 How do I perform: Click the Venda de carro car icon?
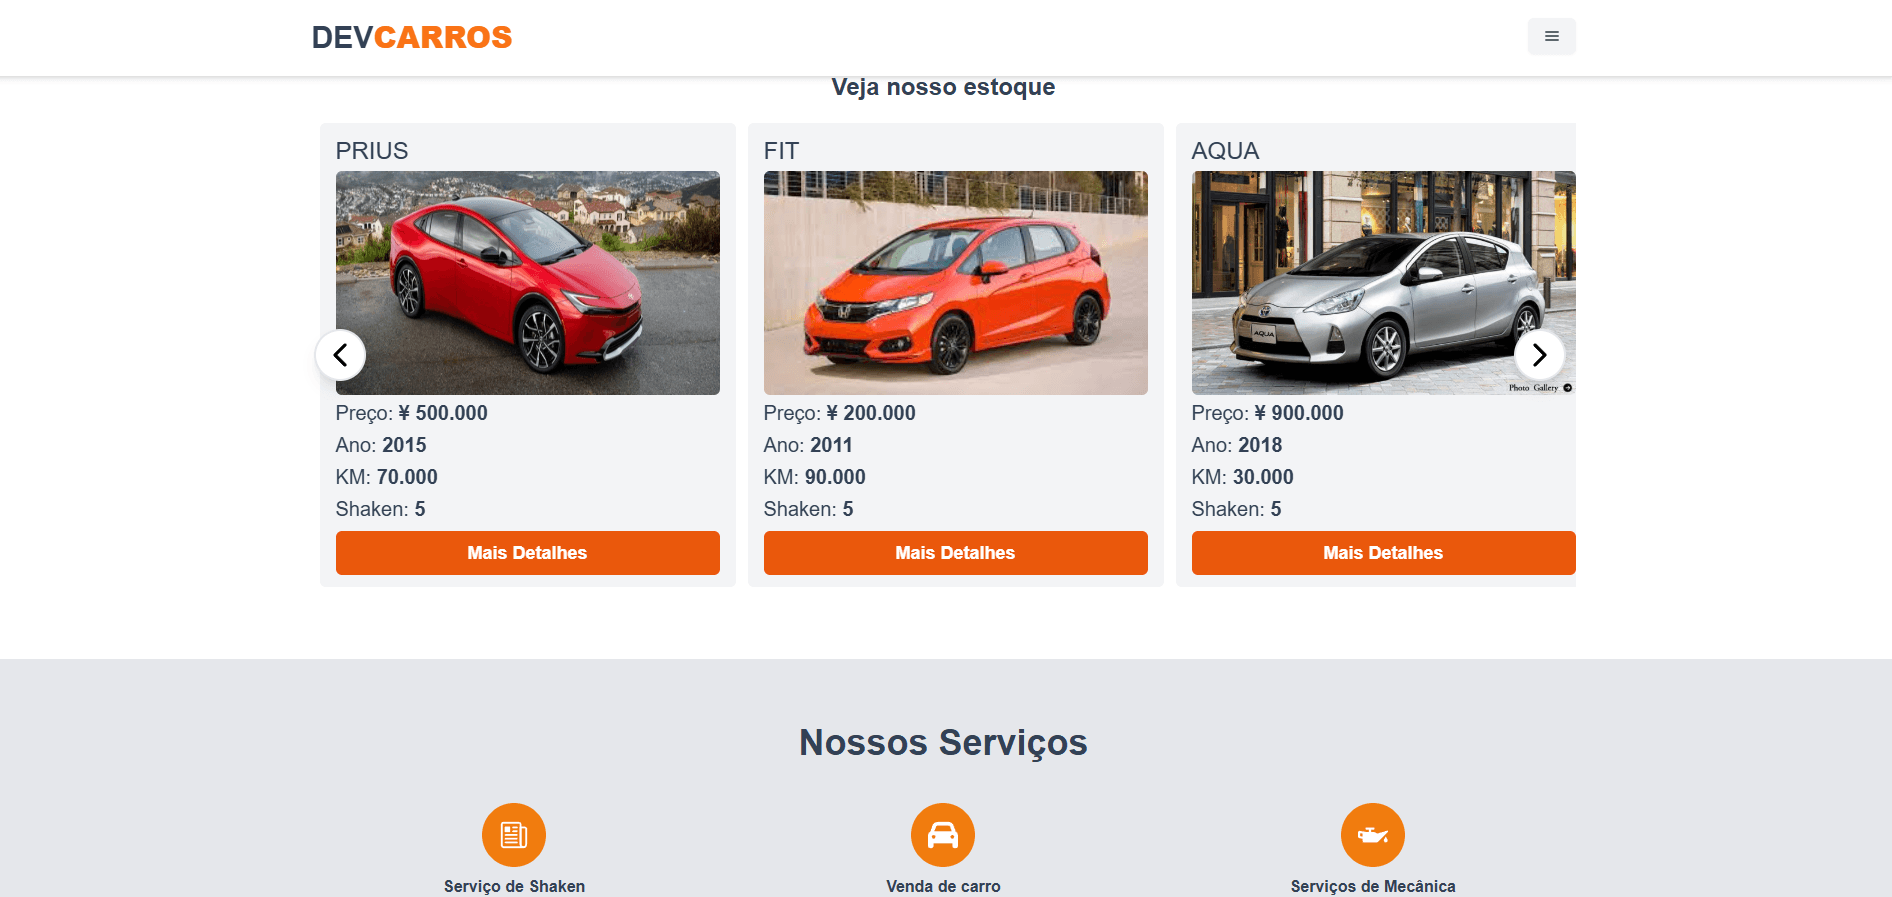point(943,834)
